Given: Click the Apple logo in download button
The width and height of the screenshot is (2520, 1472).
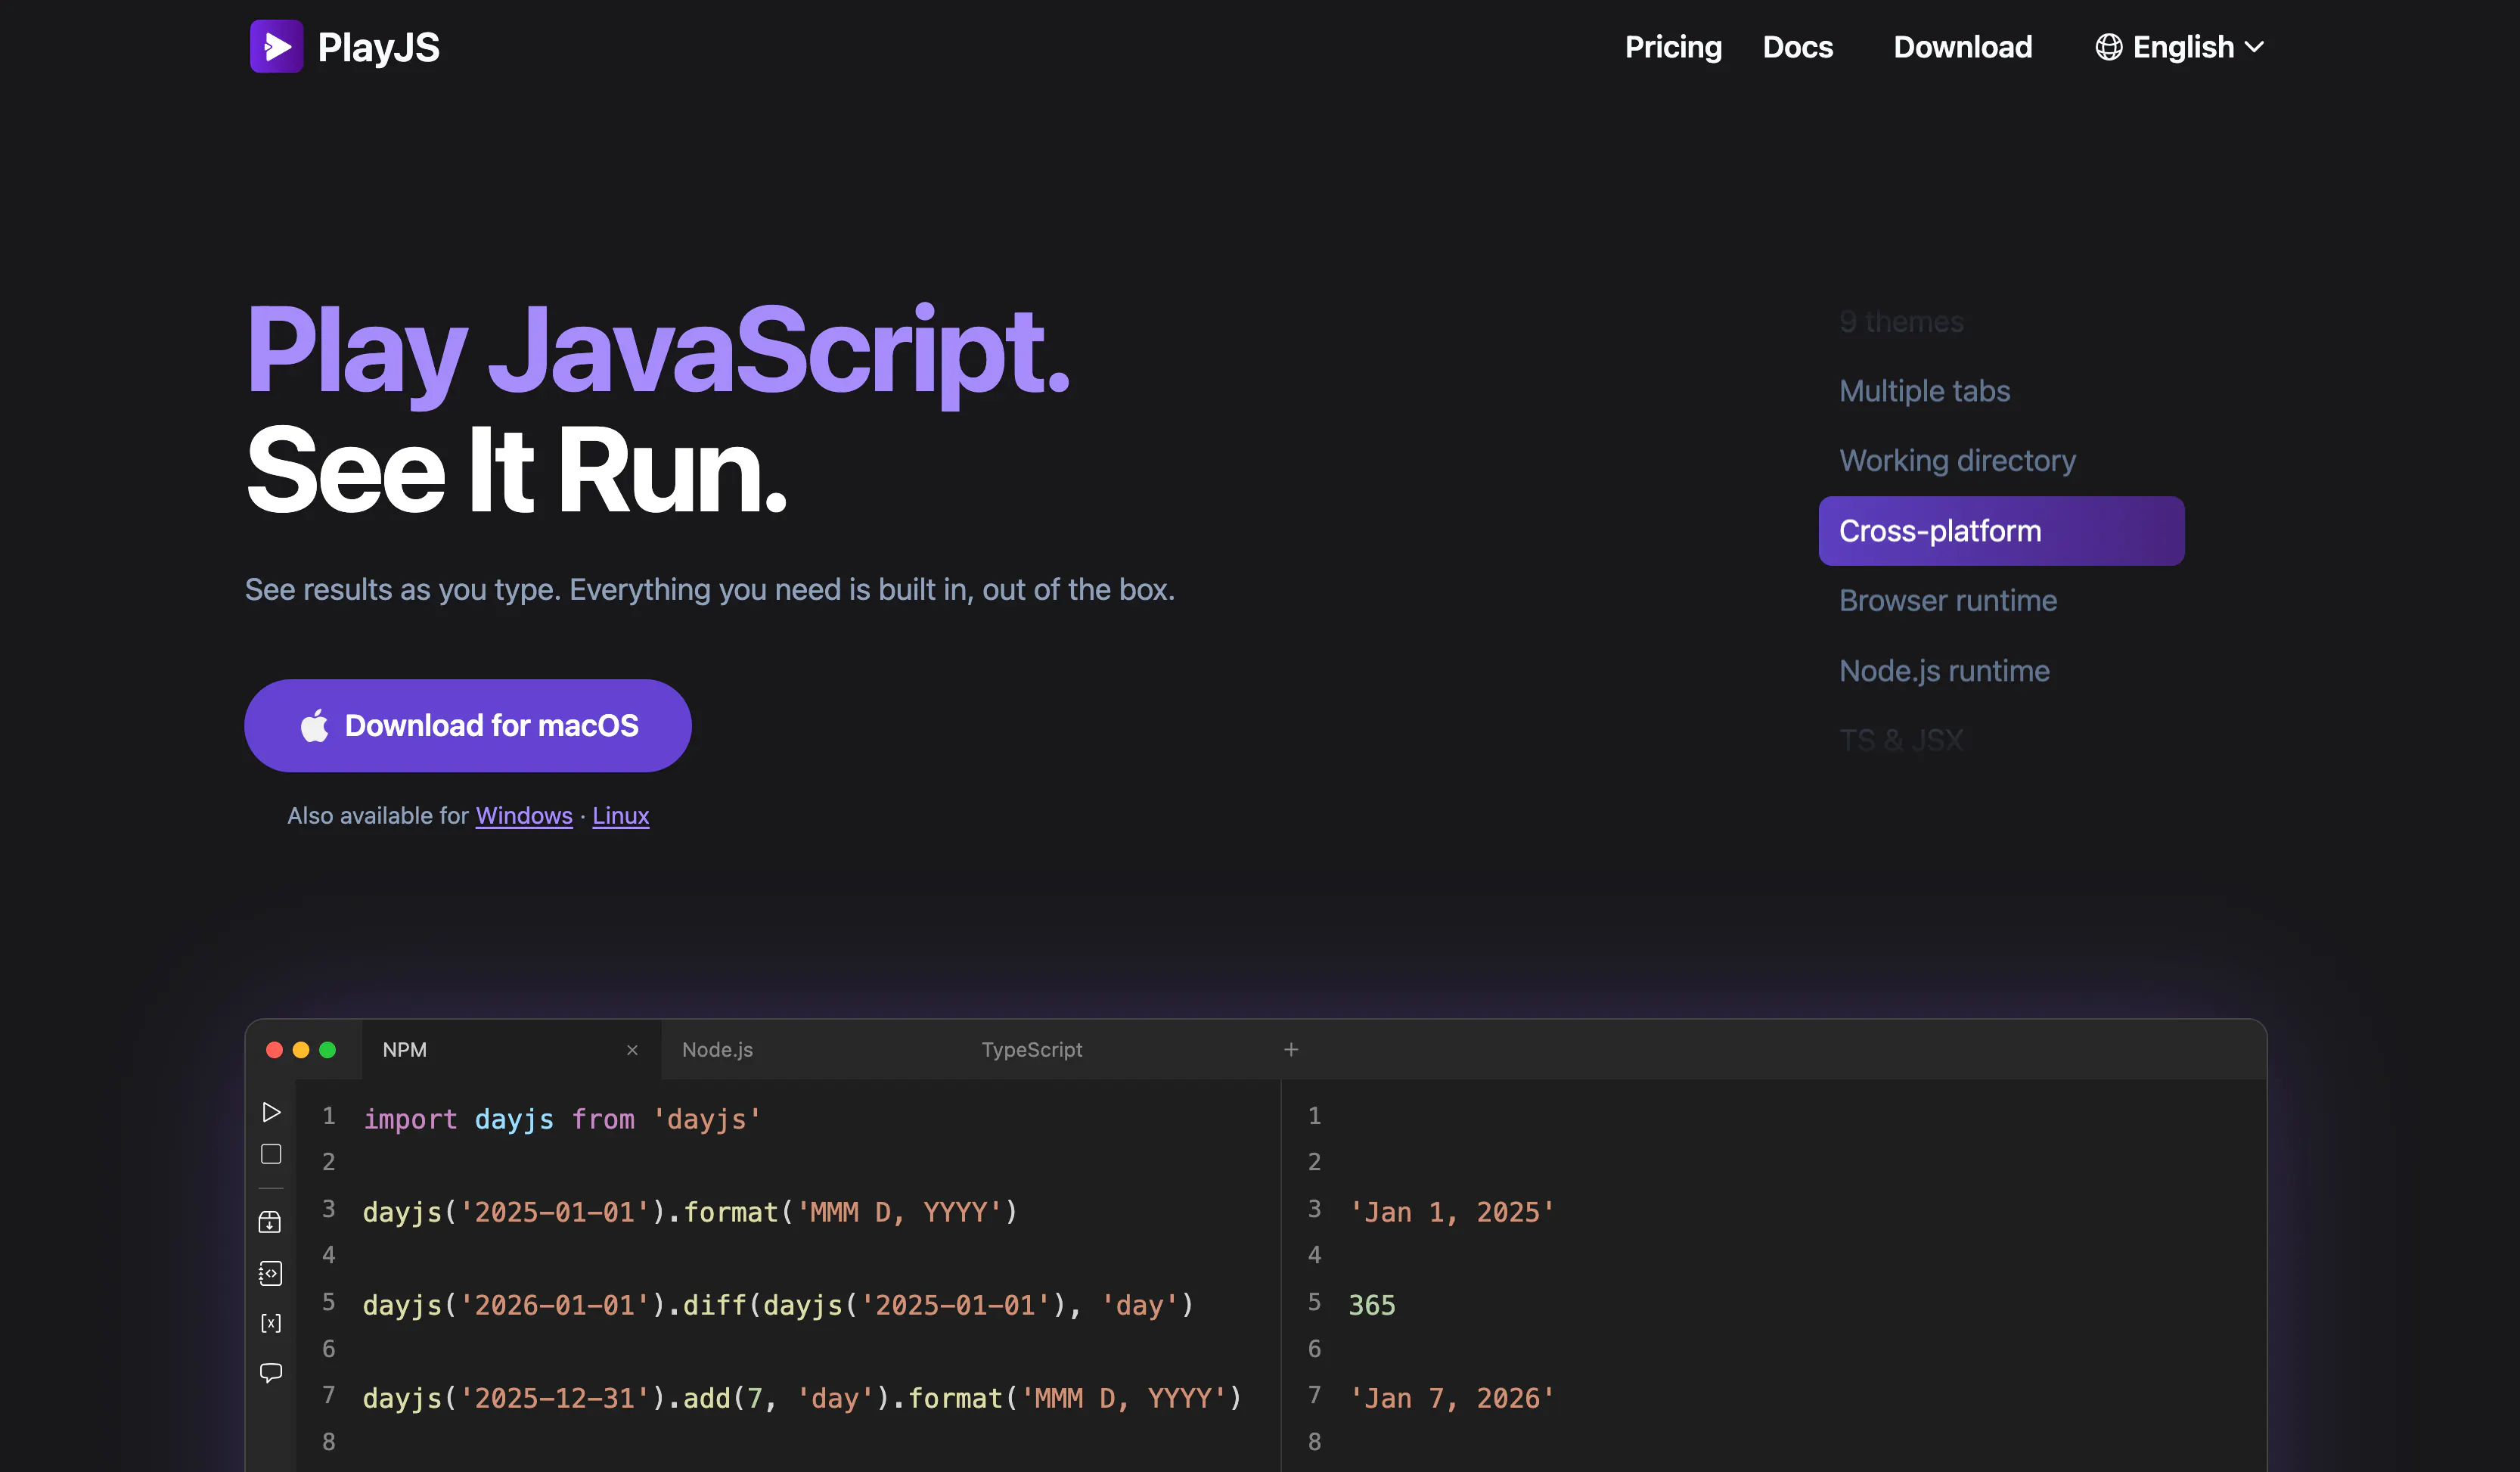Looking at the screenshot, I should pos(315,725).
